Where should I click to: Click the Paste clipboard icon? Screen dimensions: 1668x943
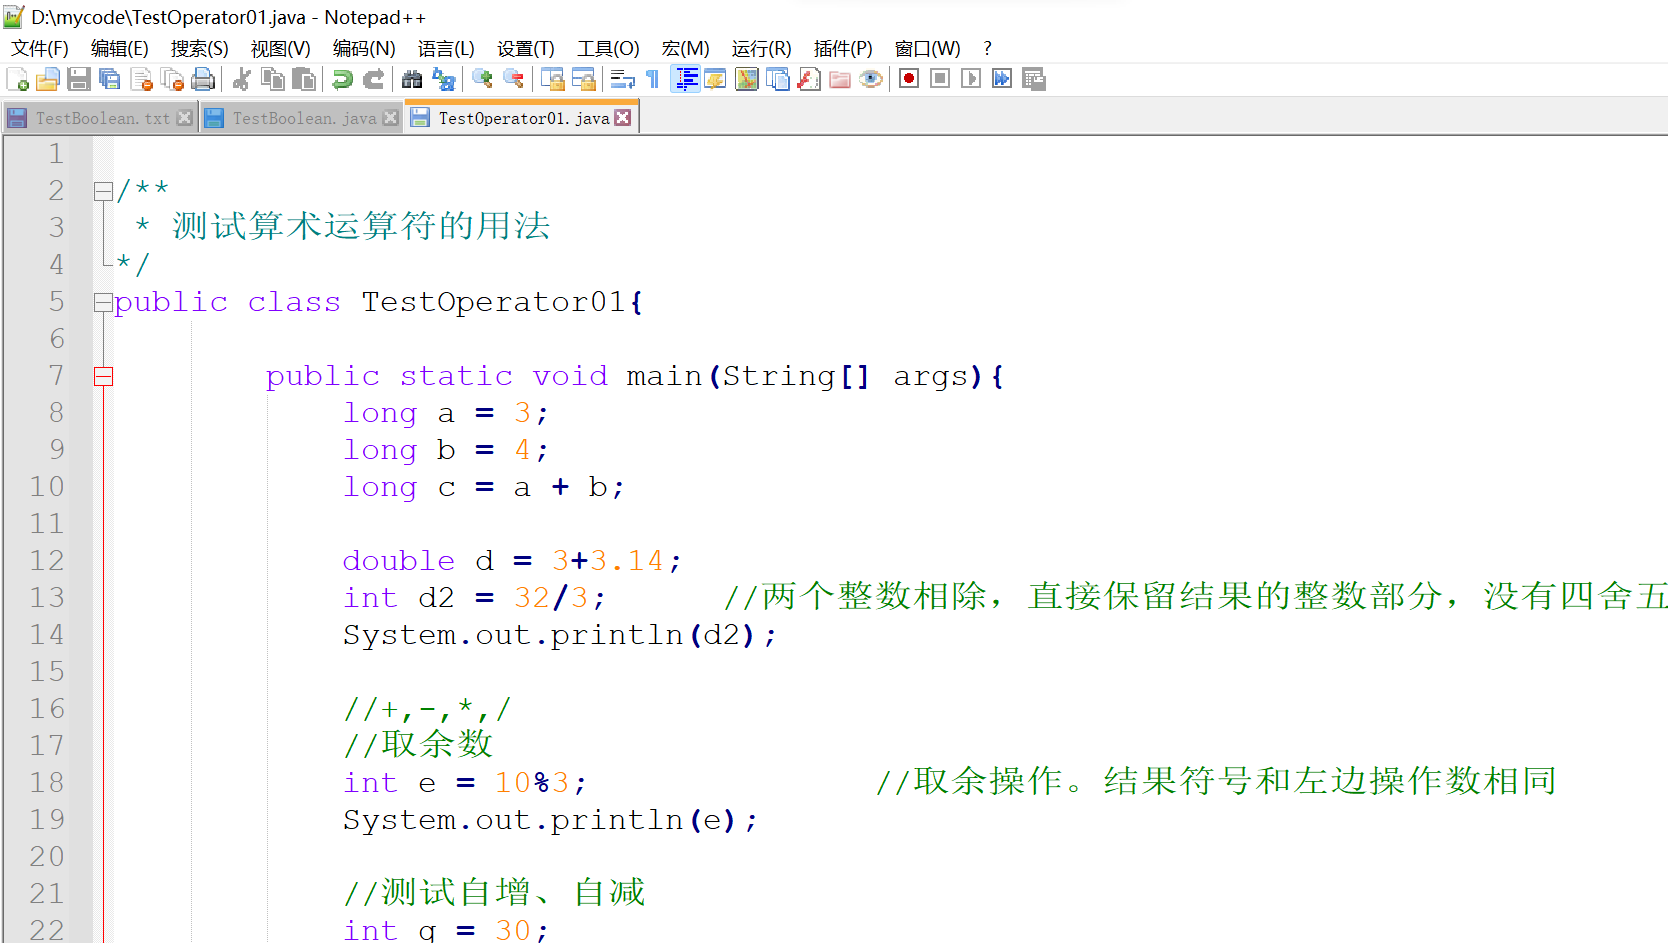304,79
